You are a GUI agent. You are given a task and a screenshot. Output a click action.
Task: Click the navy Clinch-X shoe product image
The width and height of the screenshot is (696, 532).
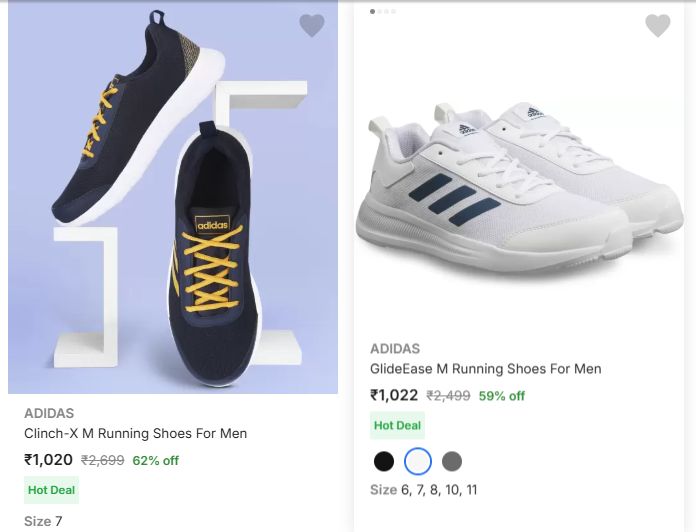point(172,200)
